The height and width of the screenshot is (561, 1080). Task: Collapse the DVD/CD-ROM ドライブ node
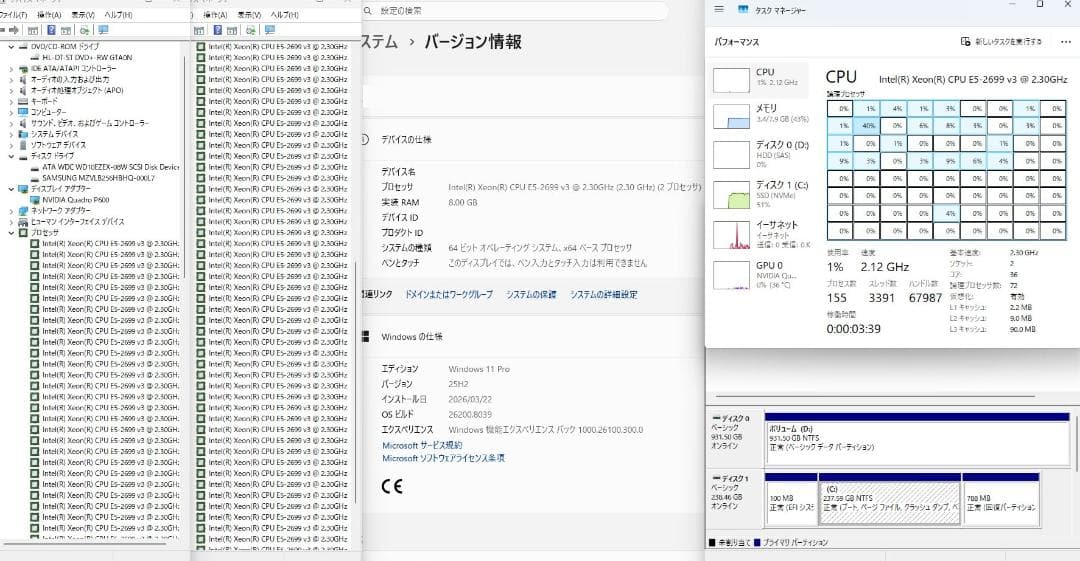11,47
